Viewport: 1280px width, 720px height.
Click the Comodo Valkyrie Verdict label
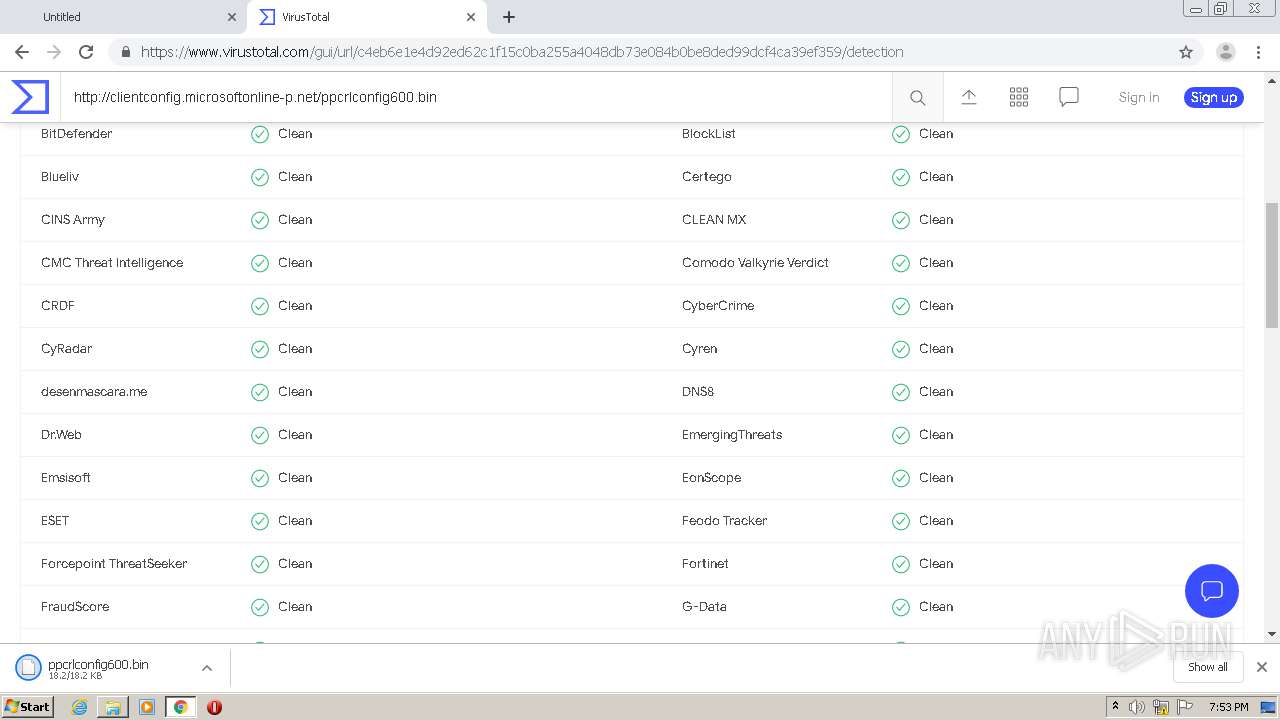(x=755, y=263)
